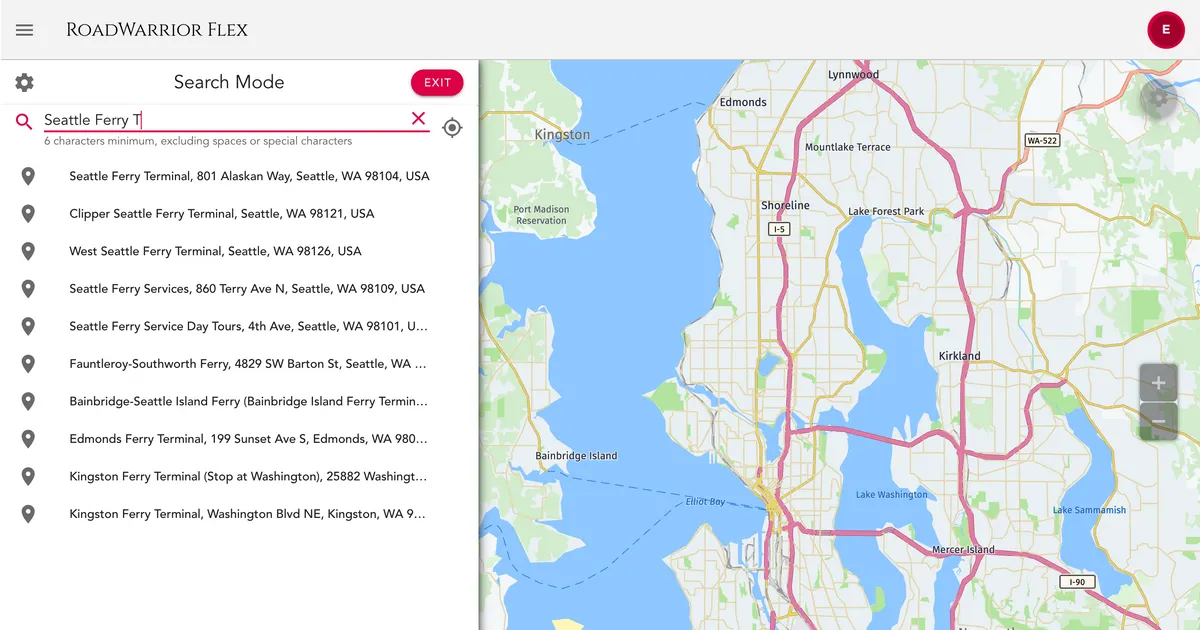
Task: Click the Lynnwood map label
Action: [x=854, y=75]
